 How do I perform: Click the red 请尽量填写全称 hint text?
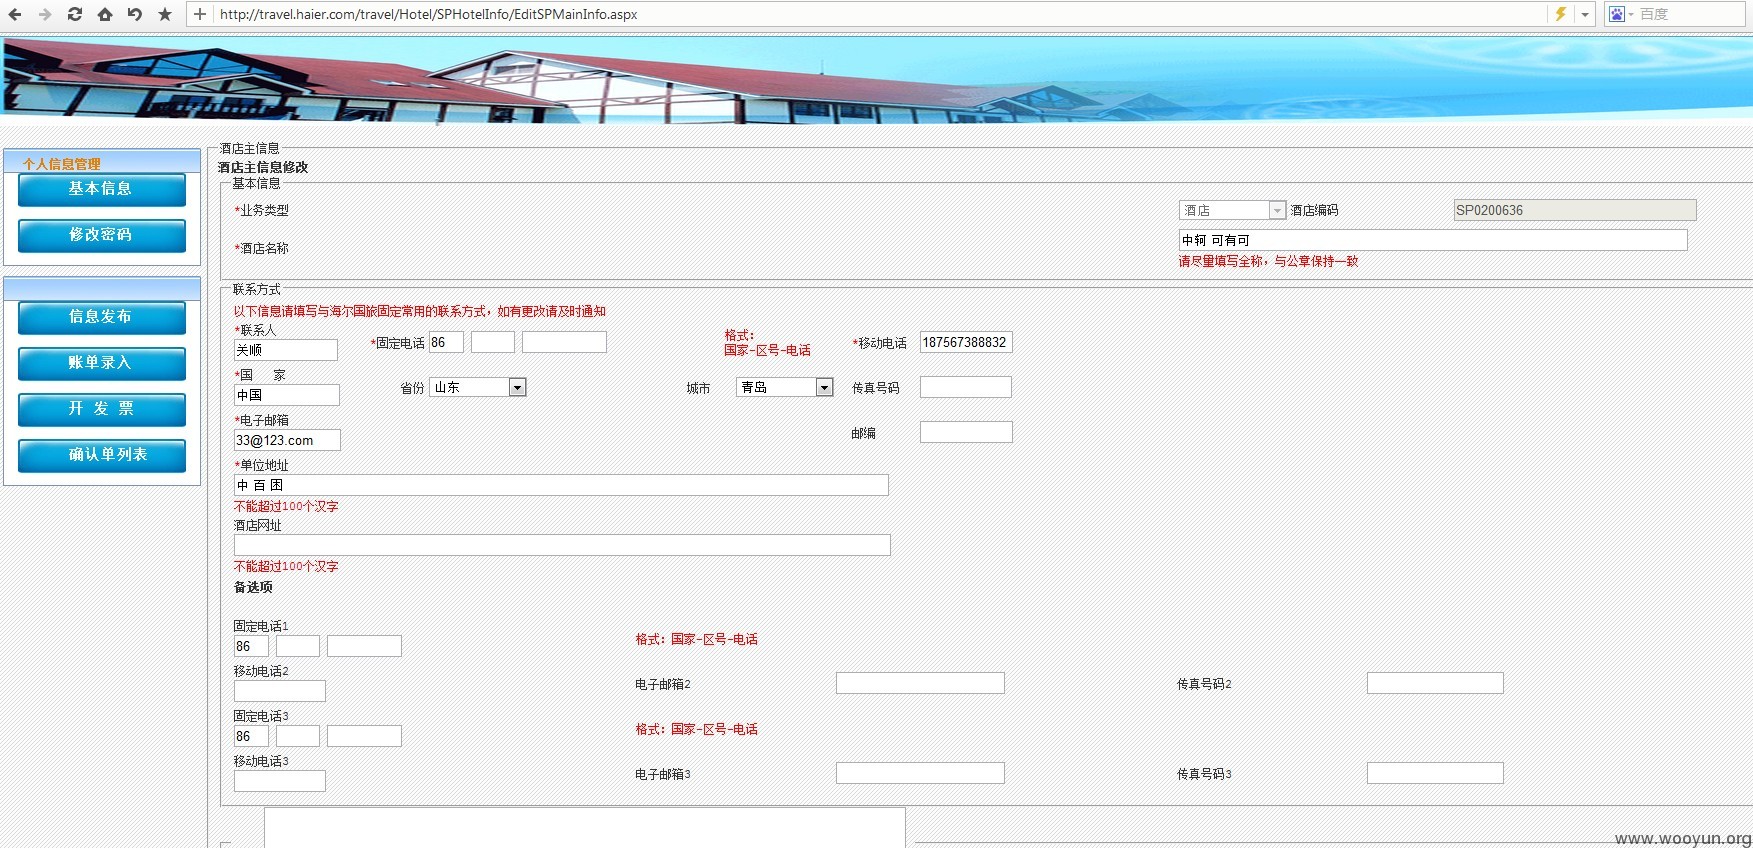[x=1268, y=262]
